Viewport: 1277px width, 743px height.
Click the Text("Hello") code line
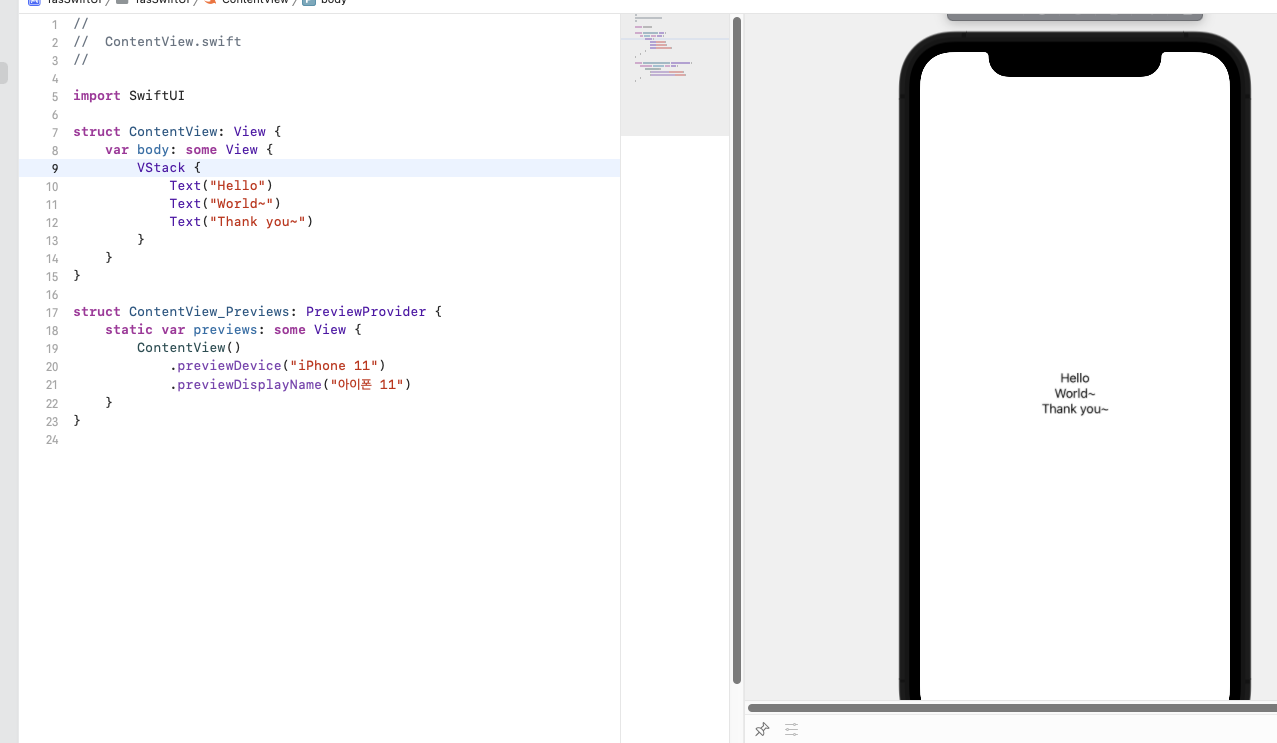(221, 186)
